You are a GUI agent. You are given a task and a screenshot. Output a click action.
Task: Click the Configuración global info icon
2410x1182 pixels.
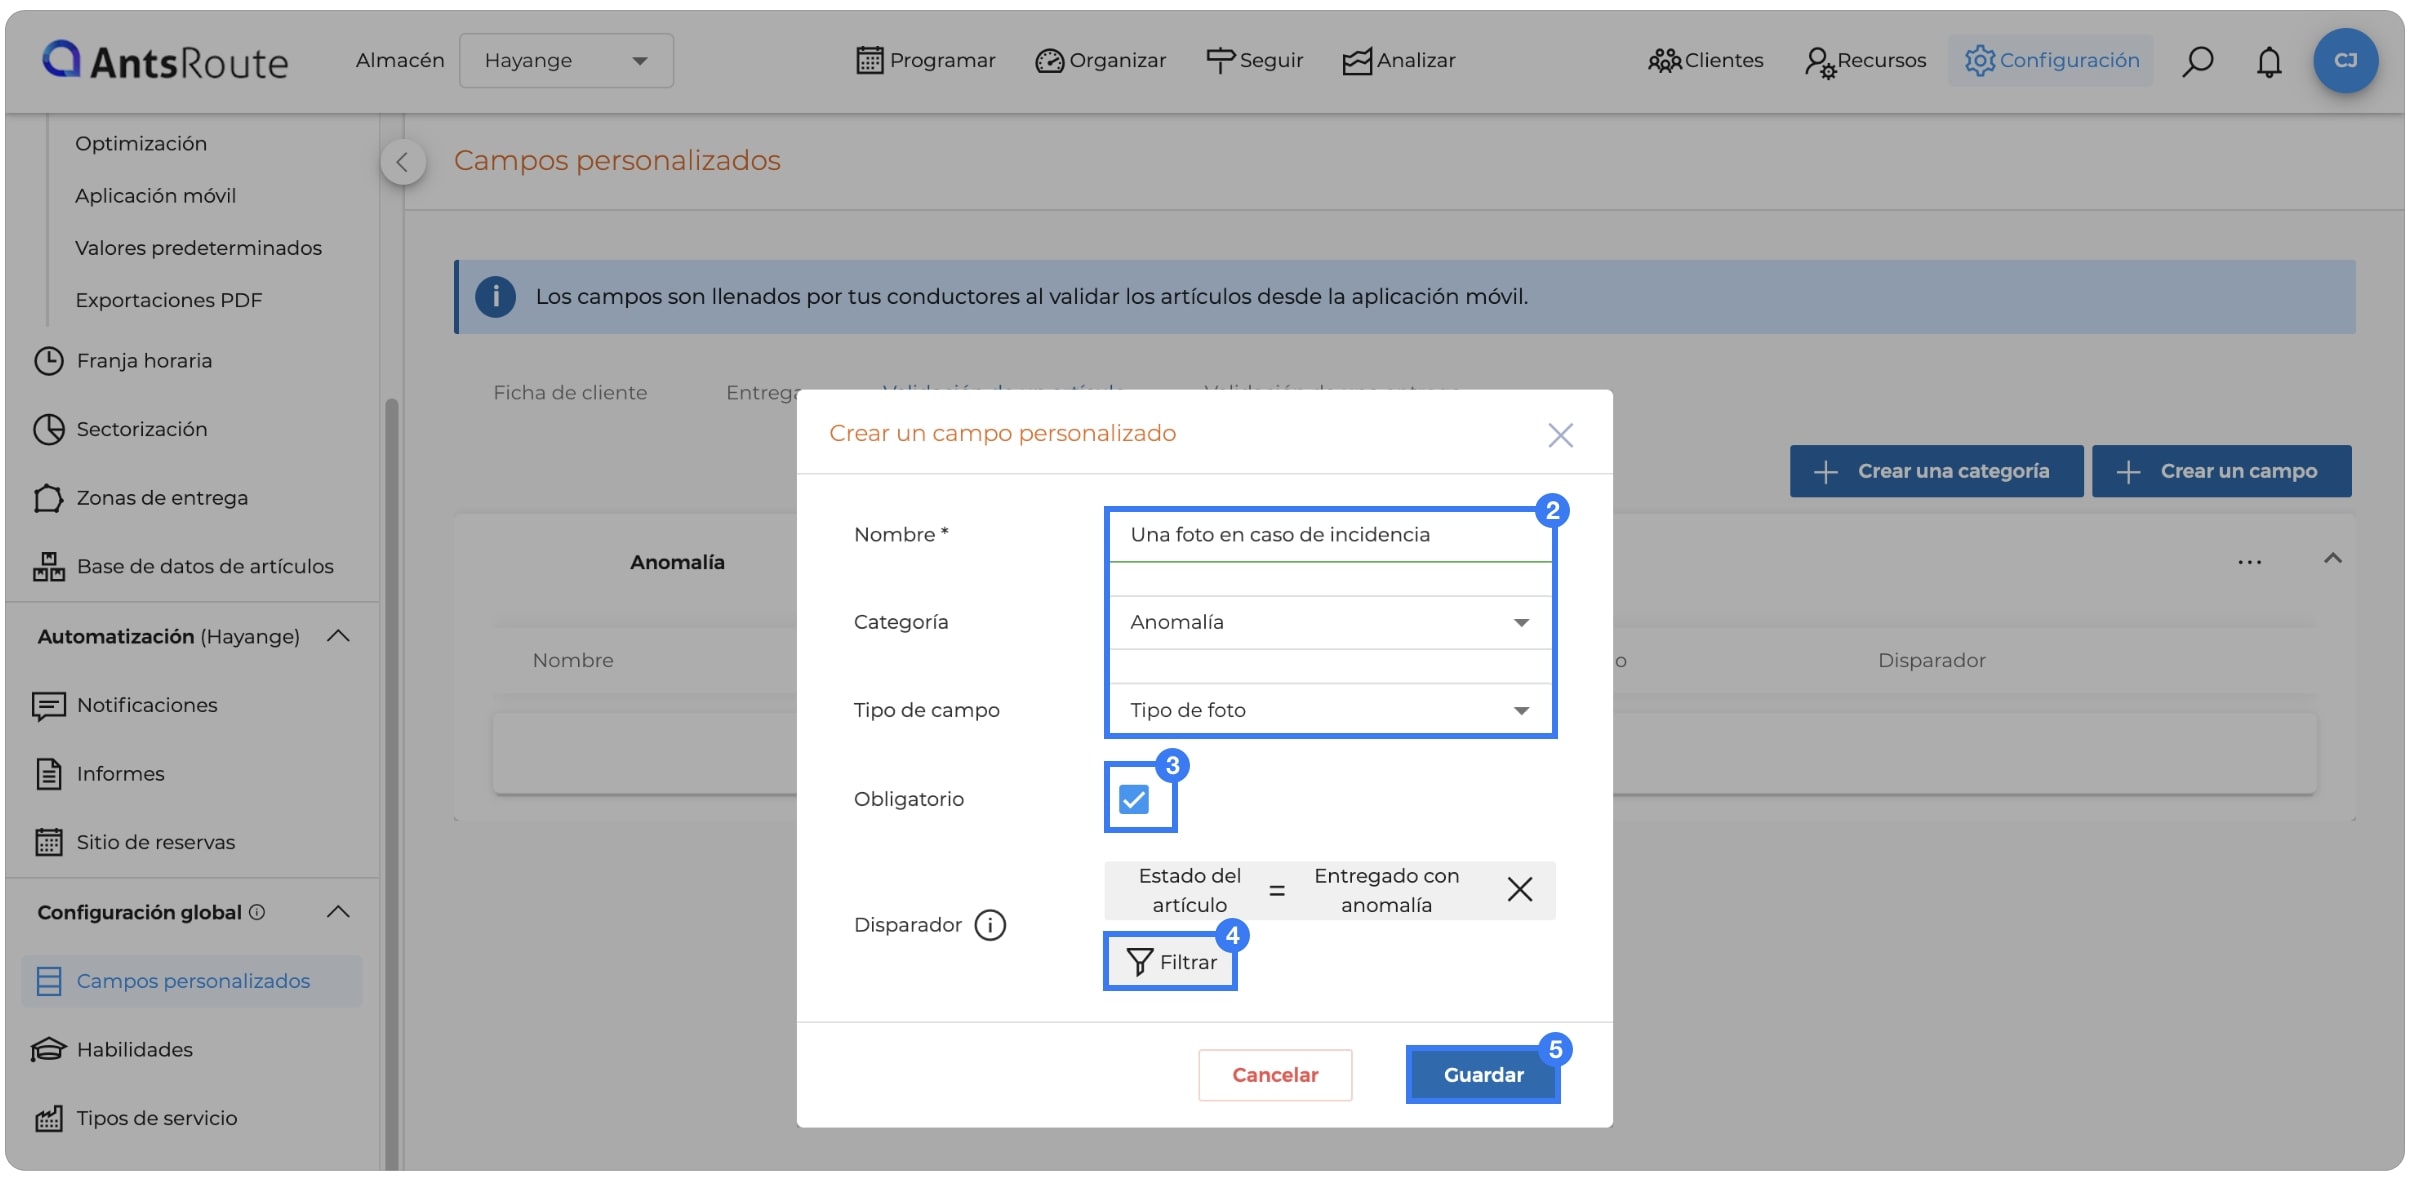pos(257,912)
